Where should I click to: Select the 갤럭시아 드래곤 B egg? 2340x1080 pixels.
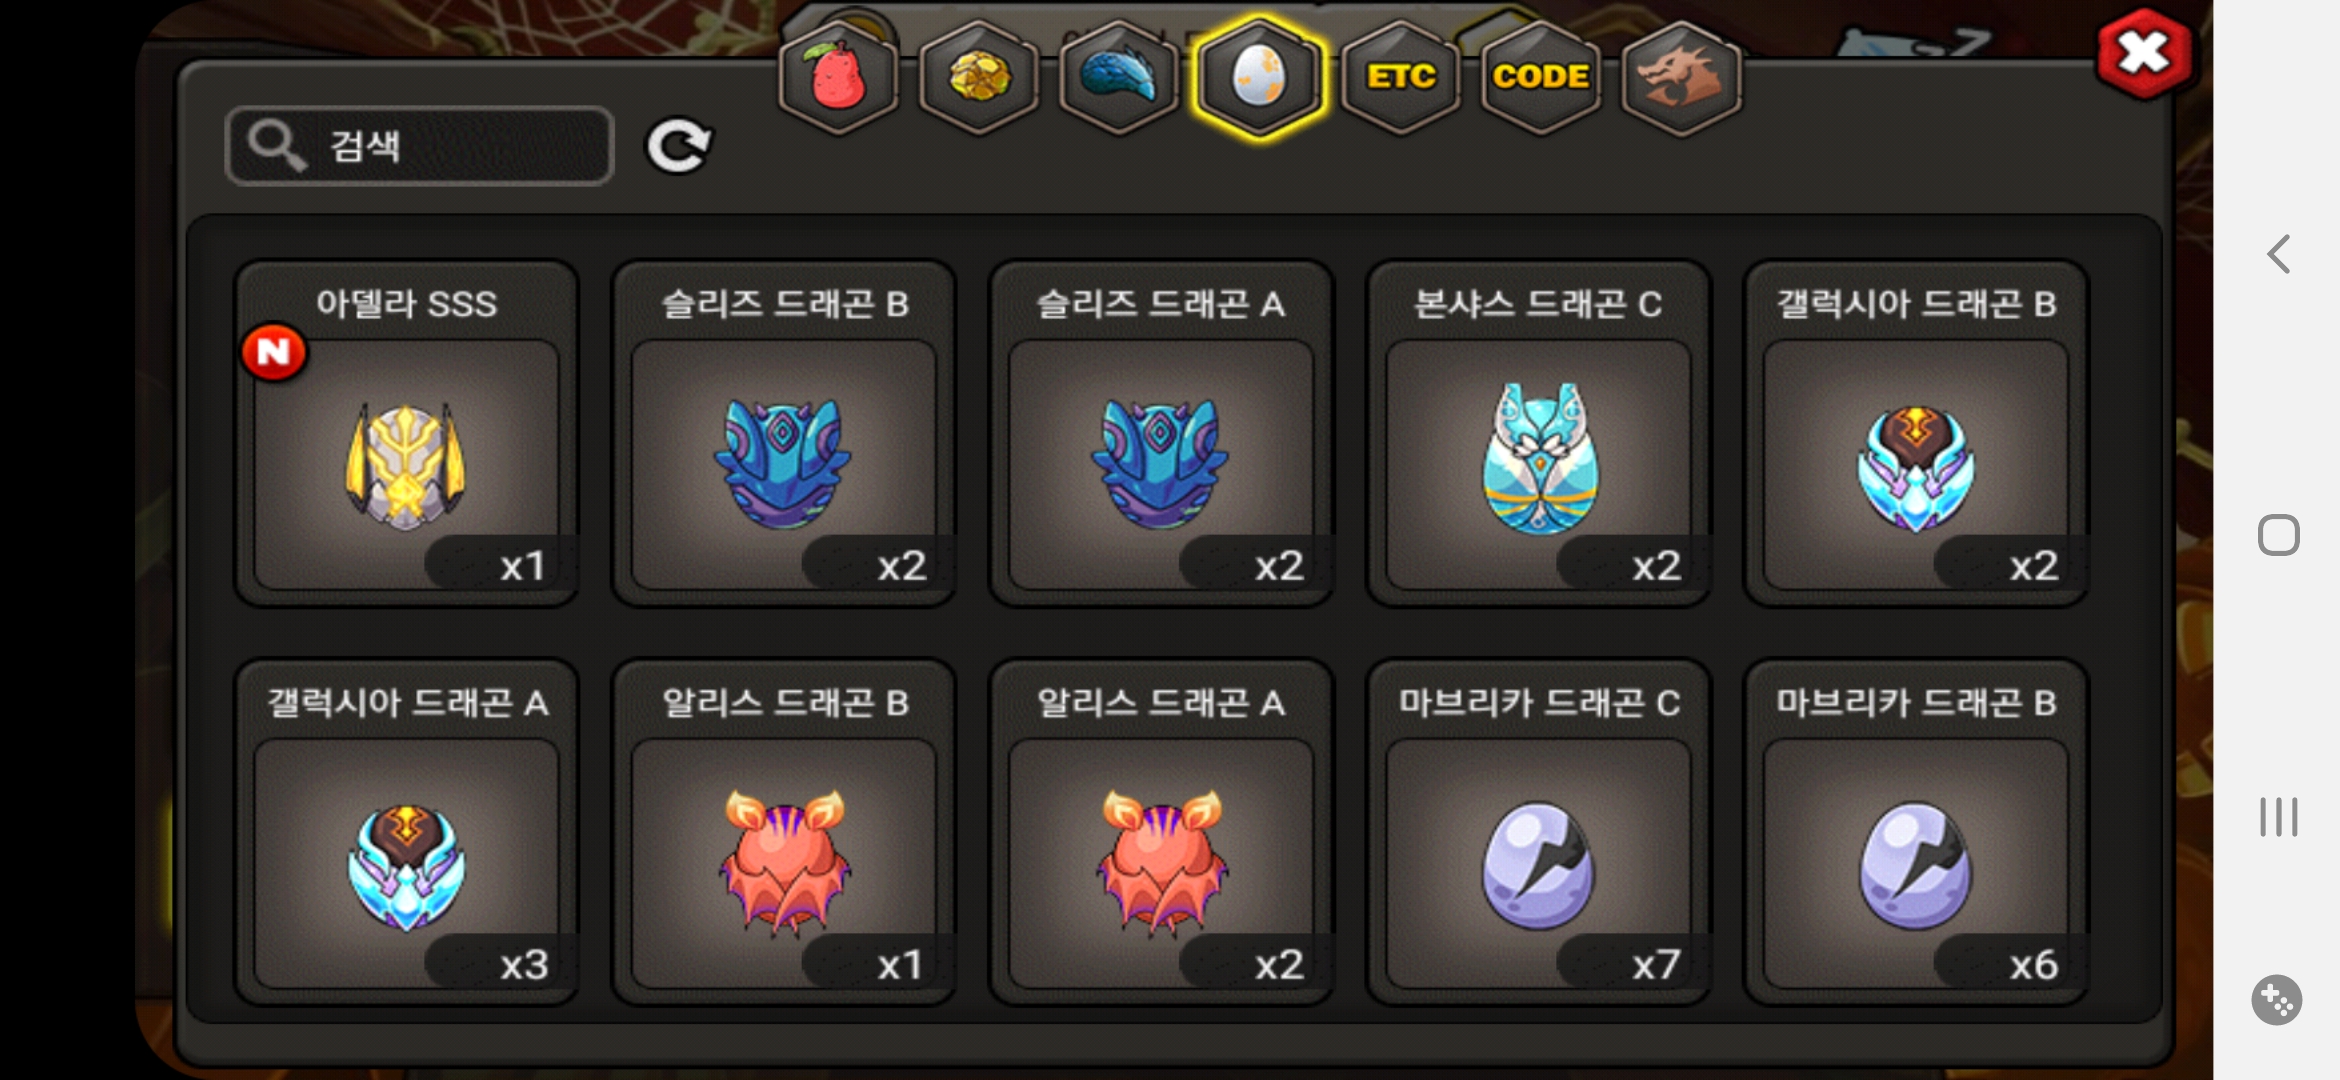coord(1916,434)
